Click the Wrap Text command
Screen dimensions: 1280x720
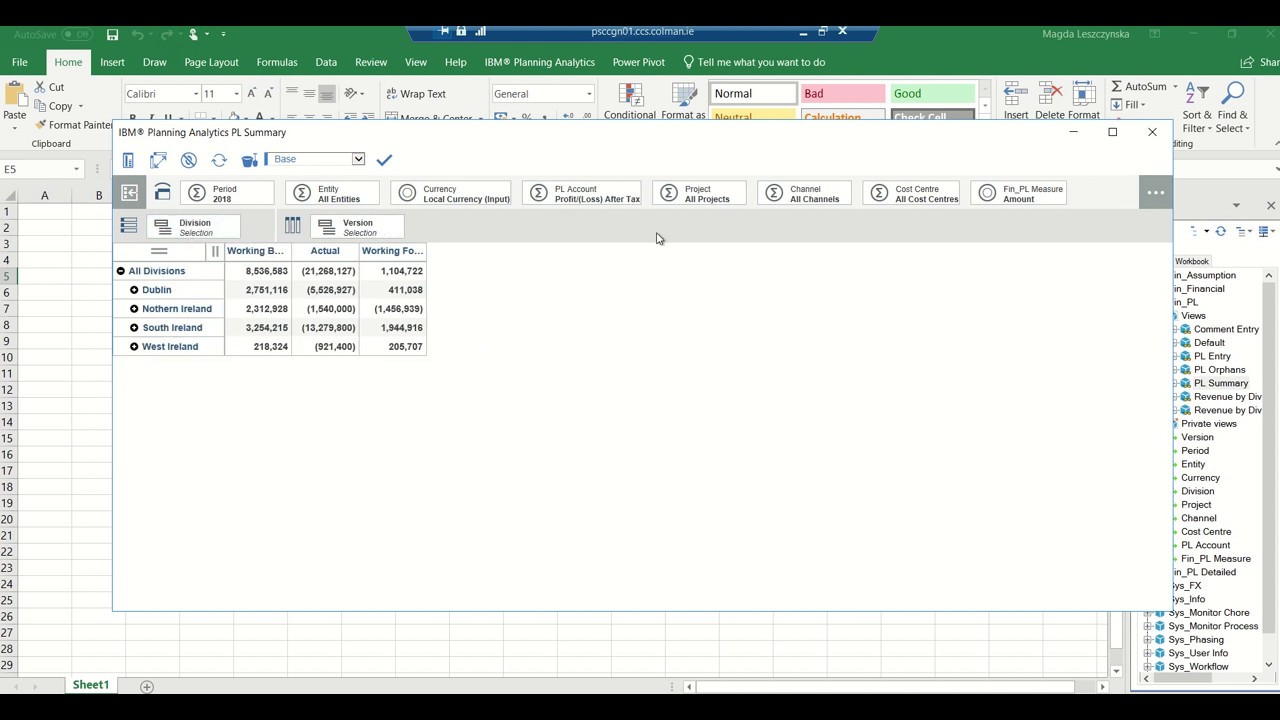tap(416, 94)
